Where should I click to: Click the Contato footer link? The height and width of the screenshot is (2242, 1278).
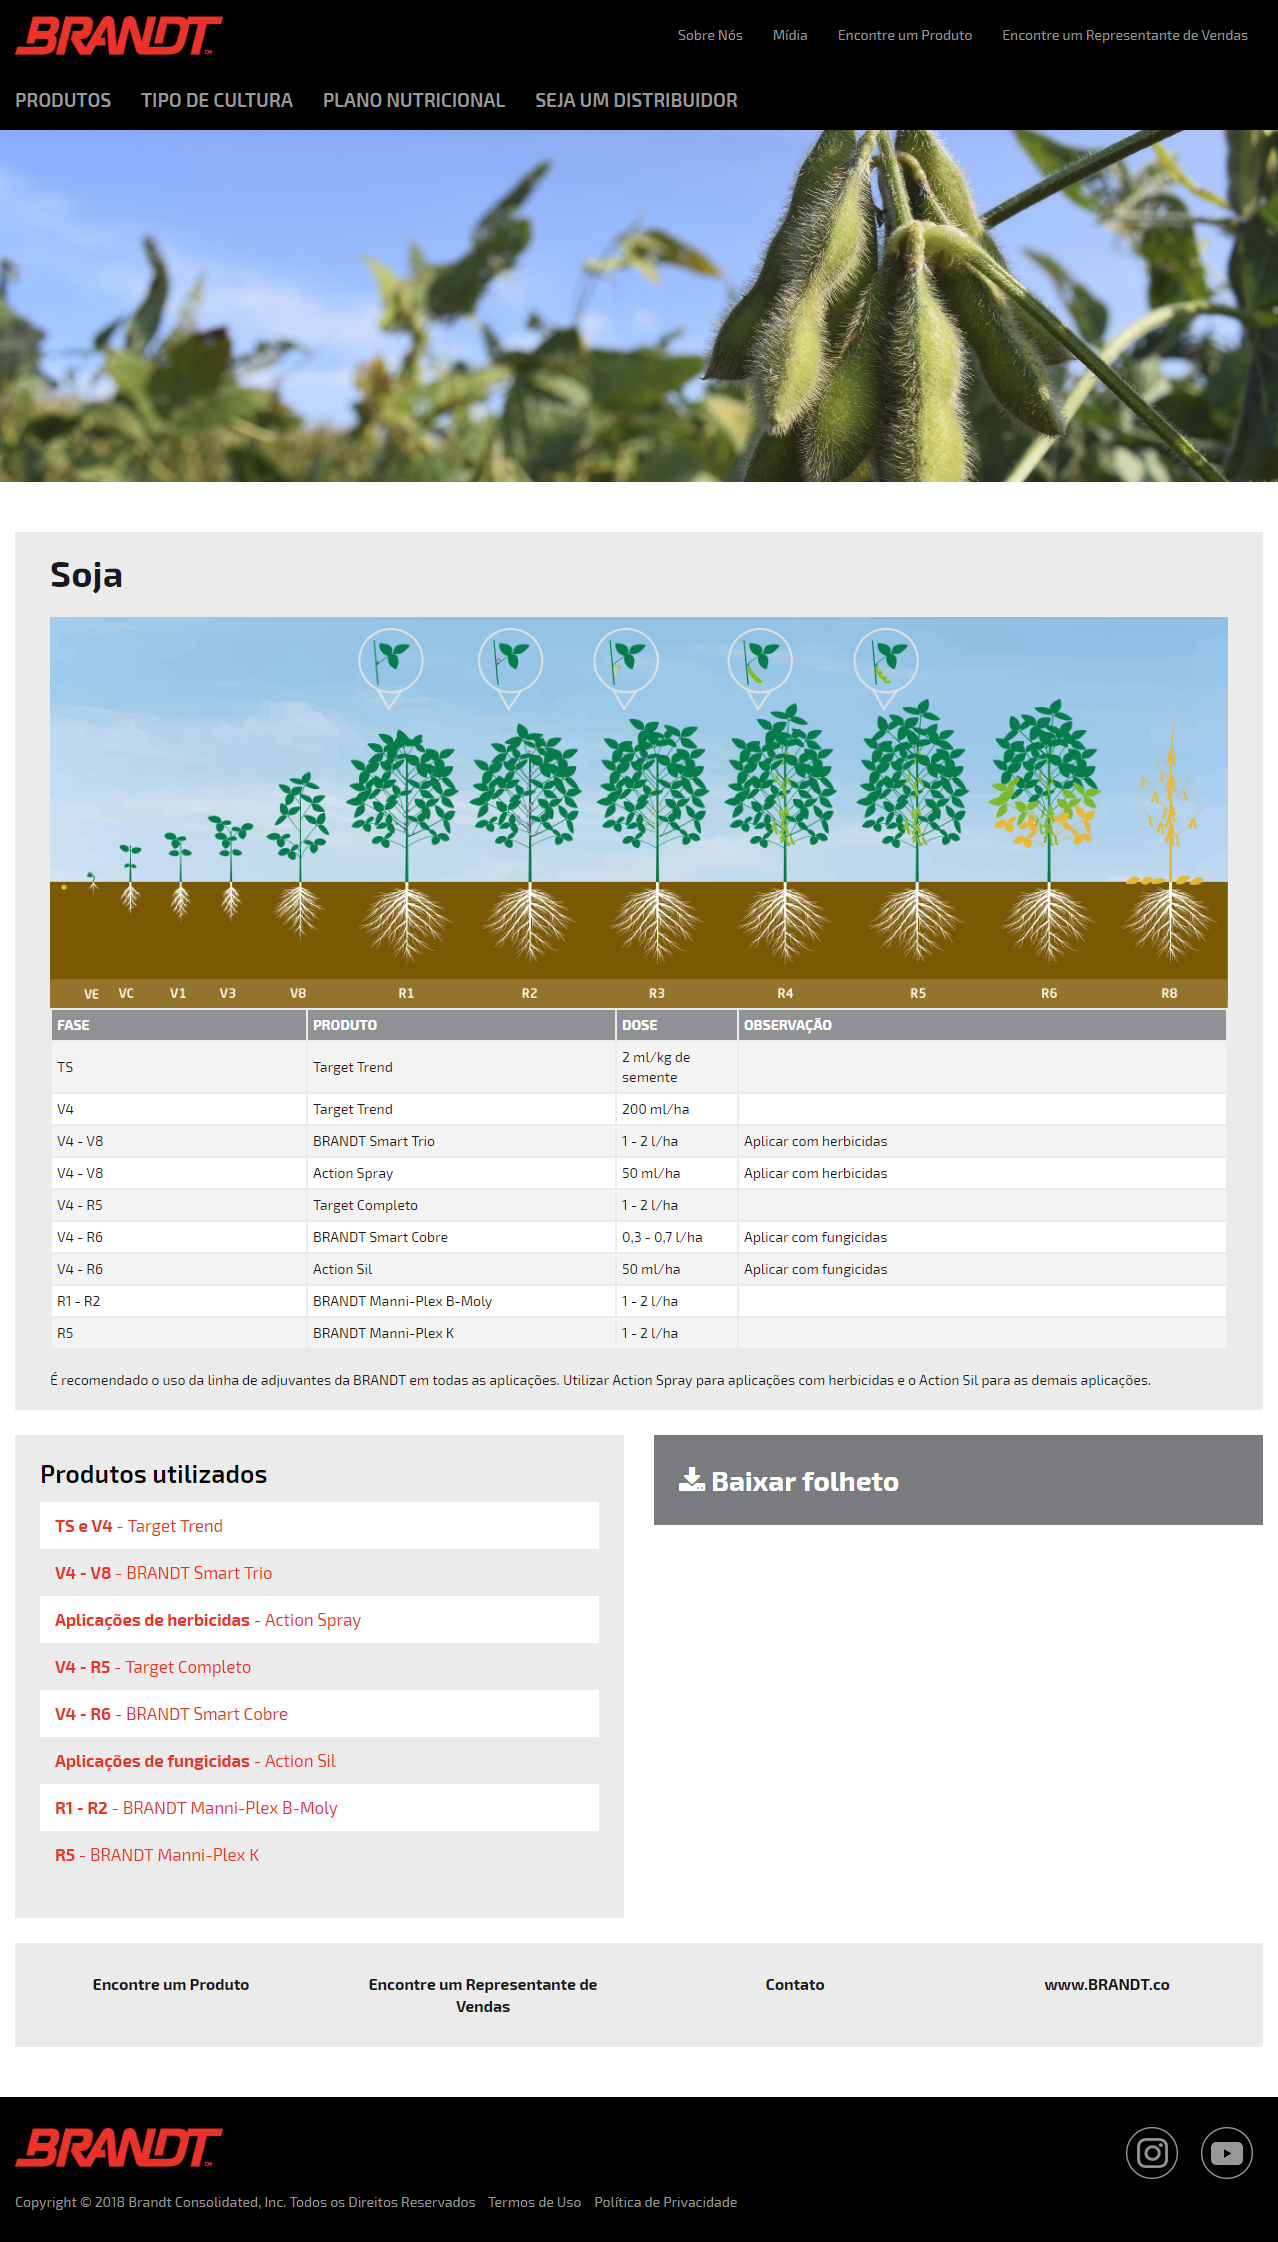795,1984
